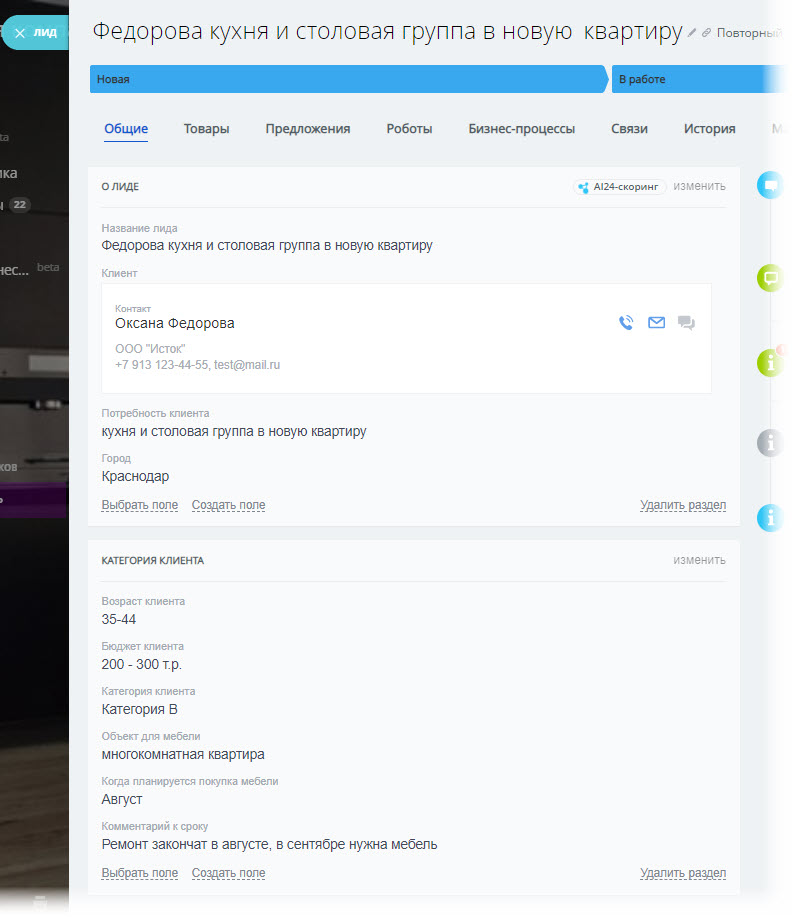Viewport: 792px width, 917px height.
Task: Call Оксана Федорова via the phone icon
Action: click(x=626, y=322)
